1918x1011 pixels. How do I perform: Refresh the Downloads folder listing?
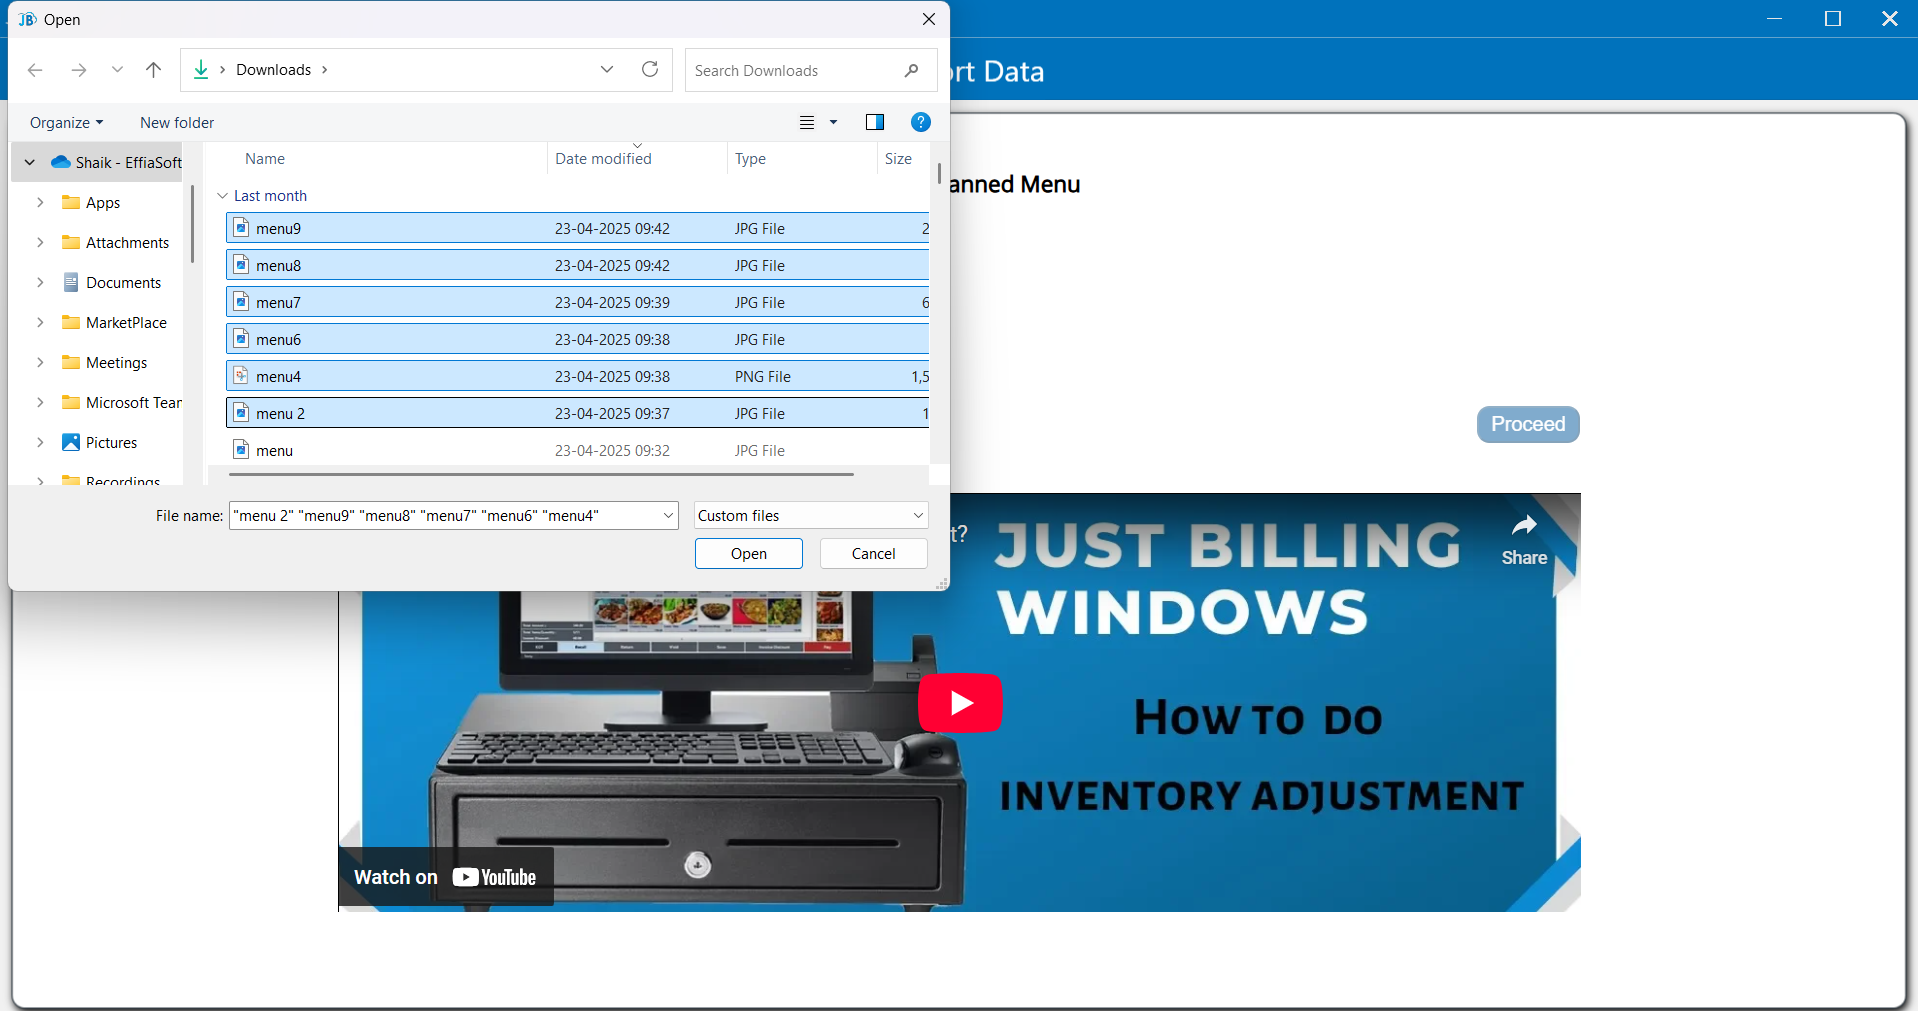[x=650, y=70]
